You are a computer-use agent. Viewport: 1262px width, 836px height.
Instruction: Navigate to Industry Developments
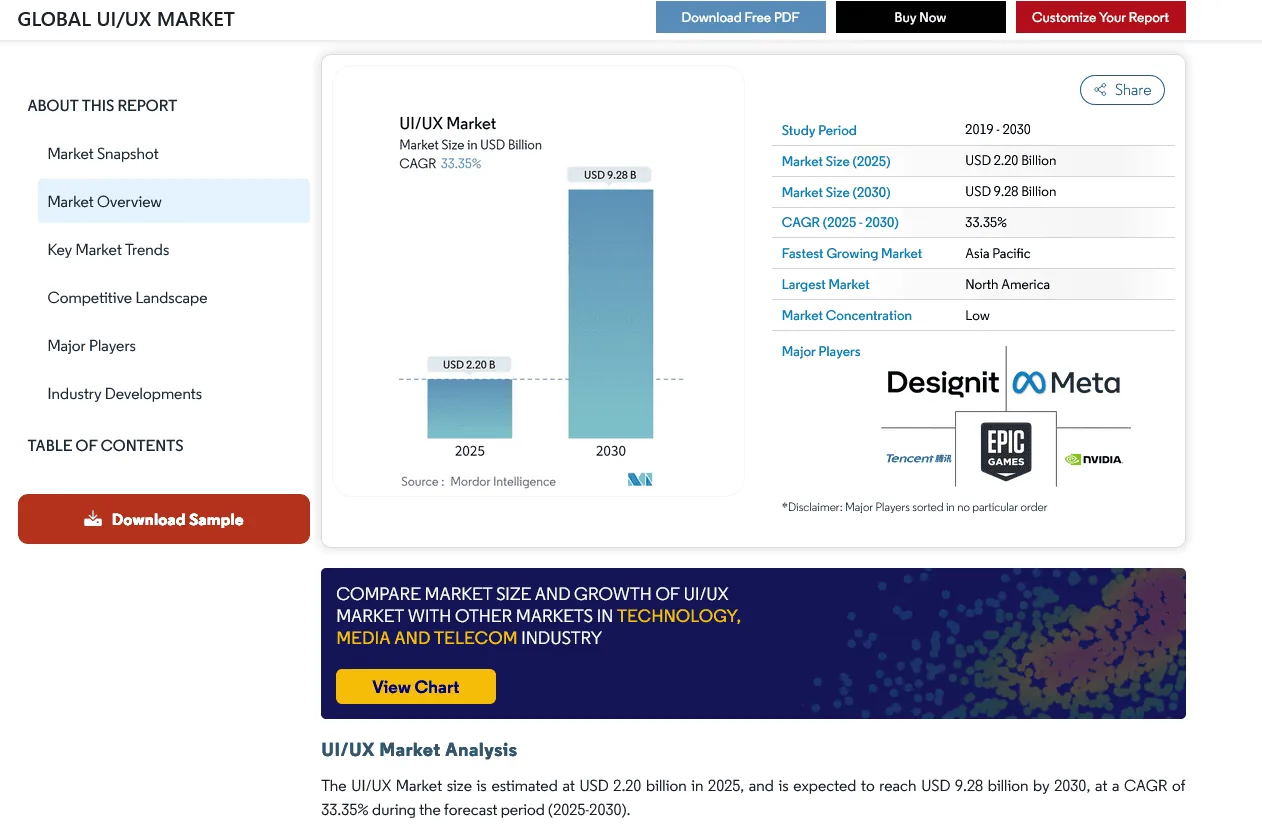coord(124,394)
